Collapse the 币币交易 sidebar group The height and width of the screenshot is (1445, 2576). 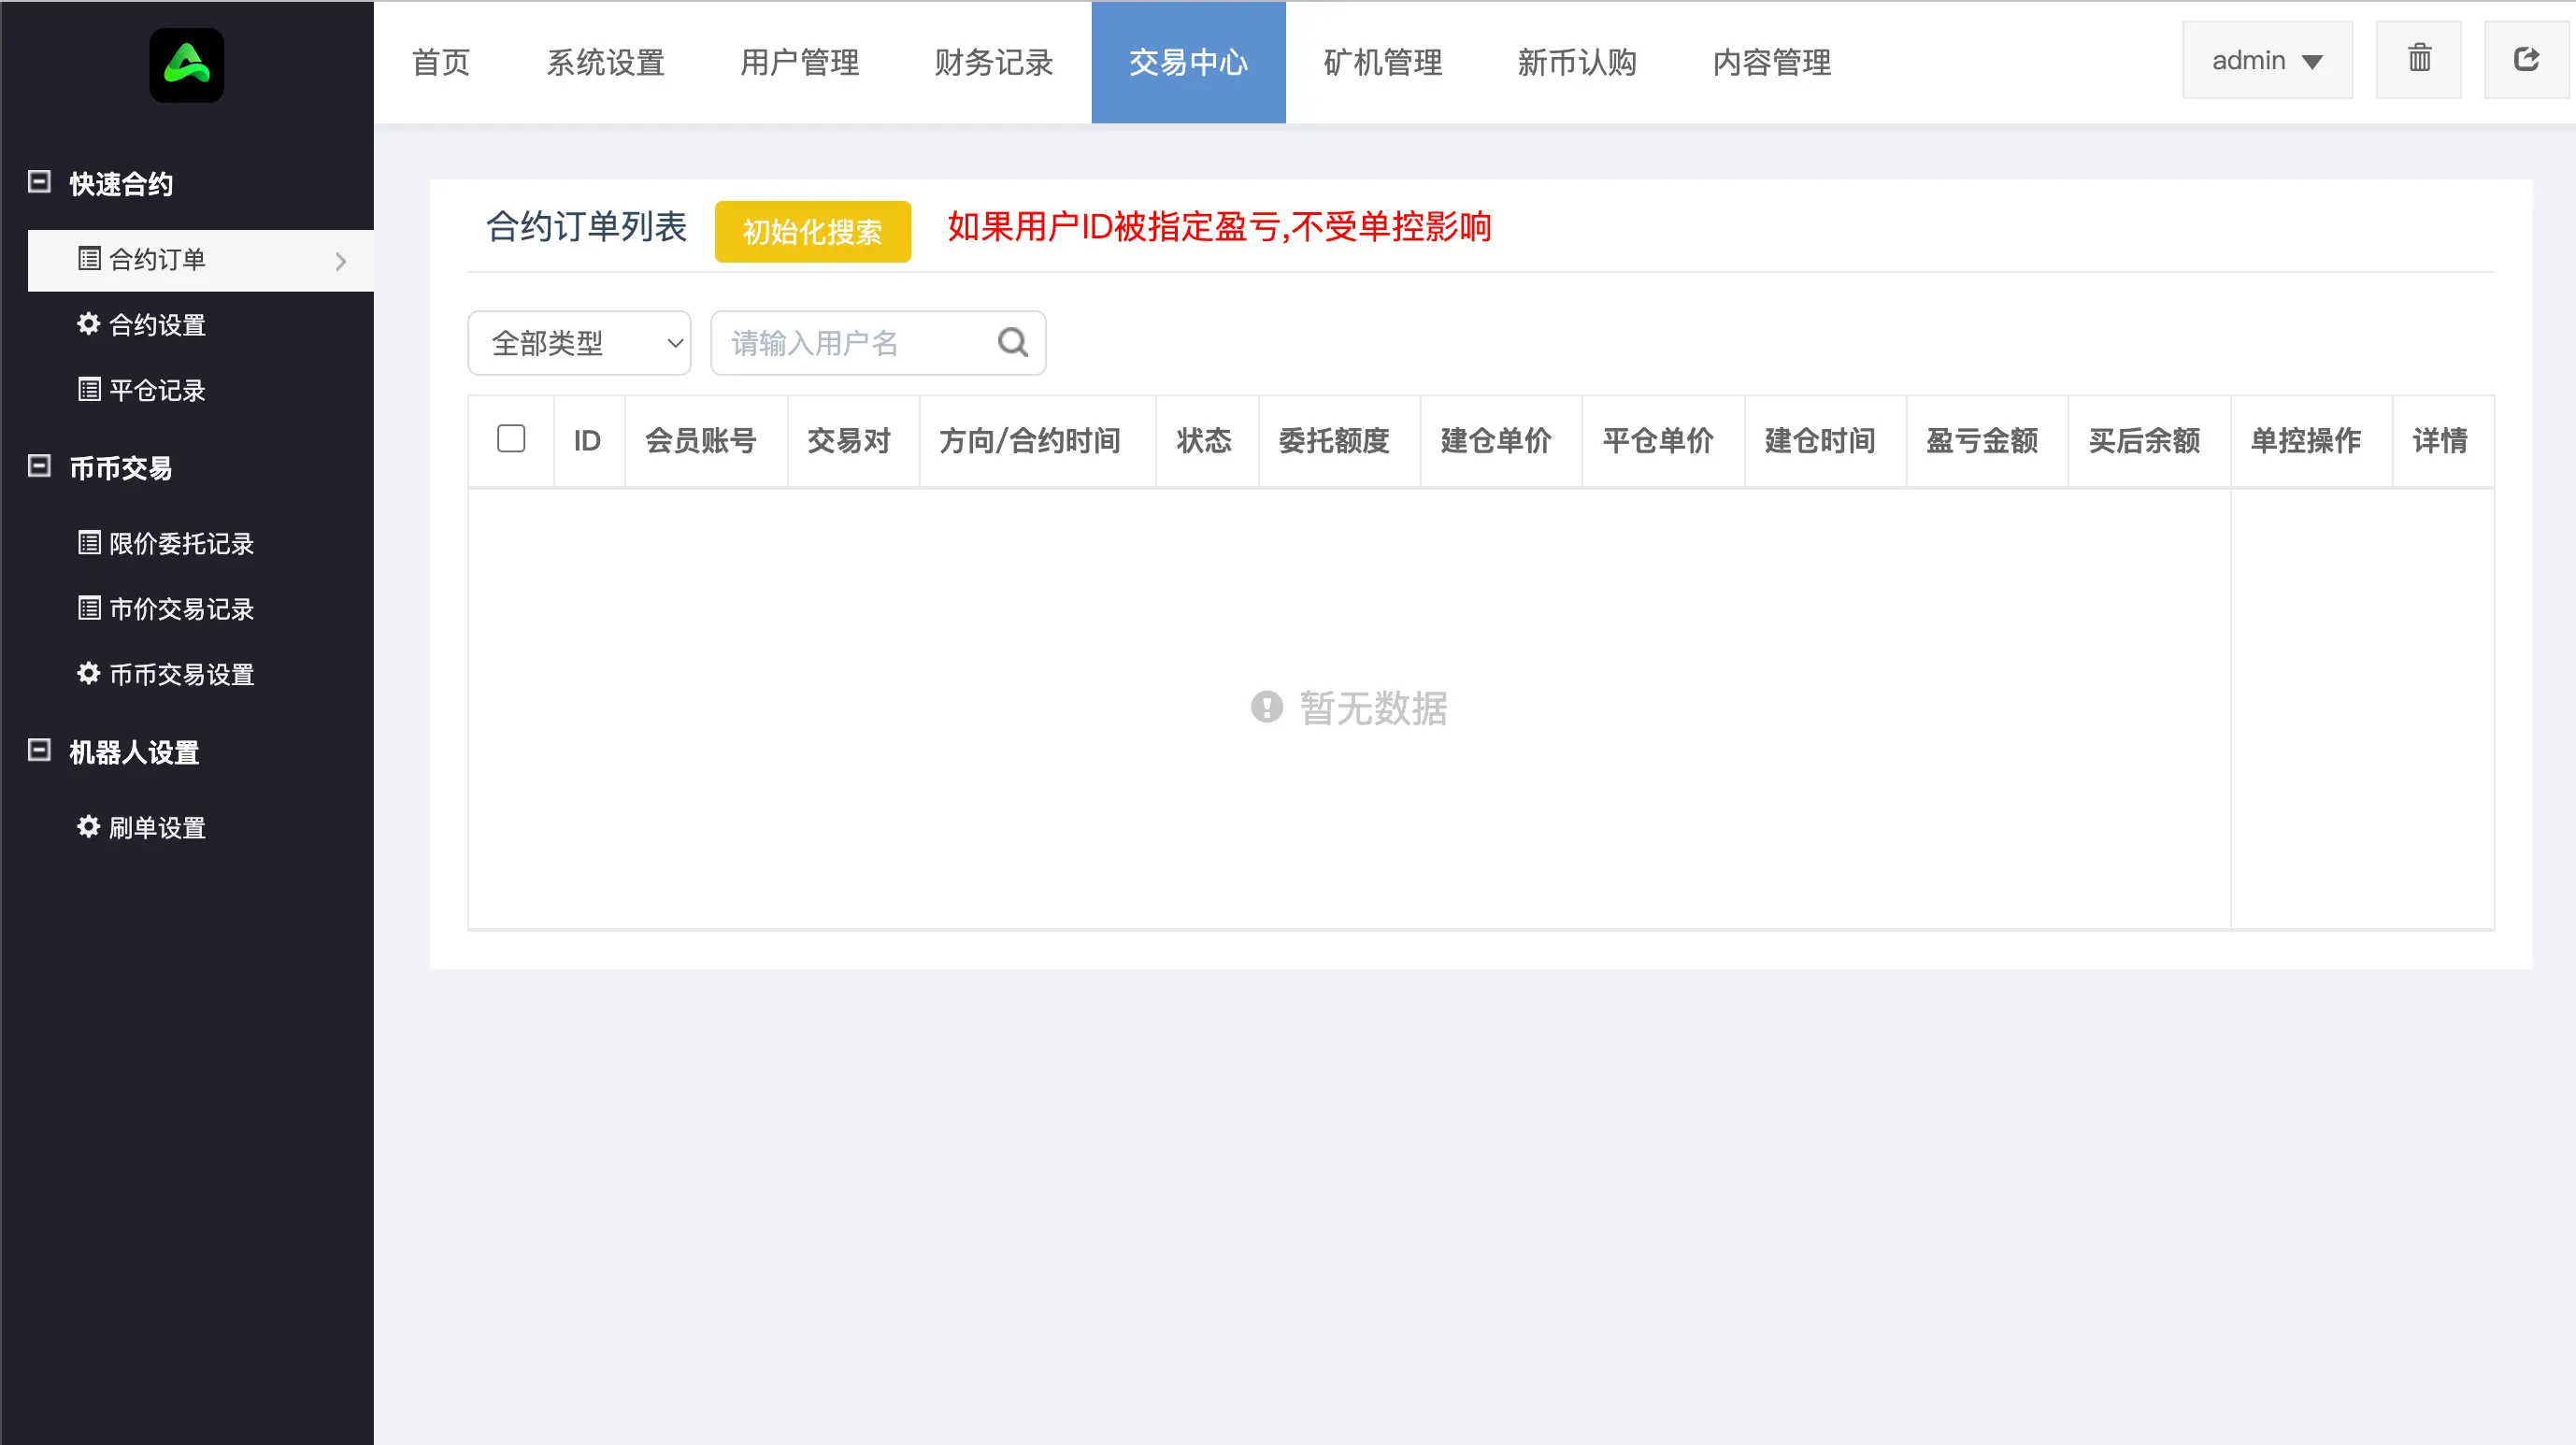(39, 466)
